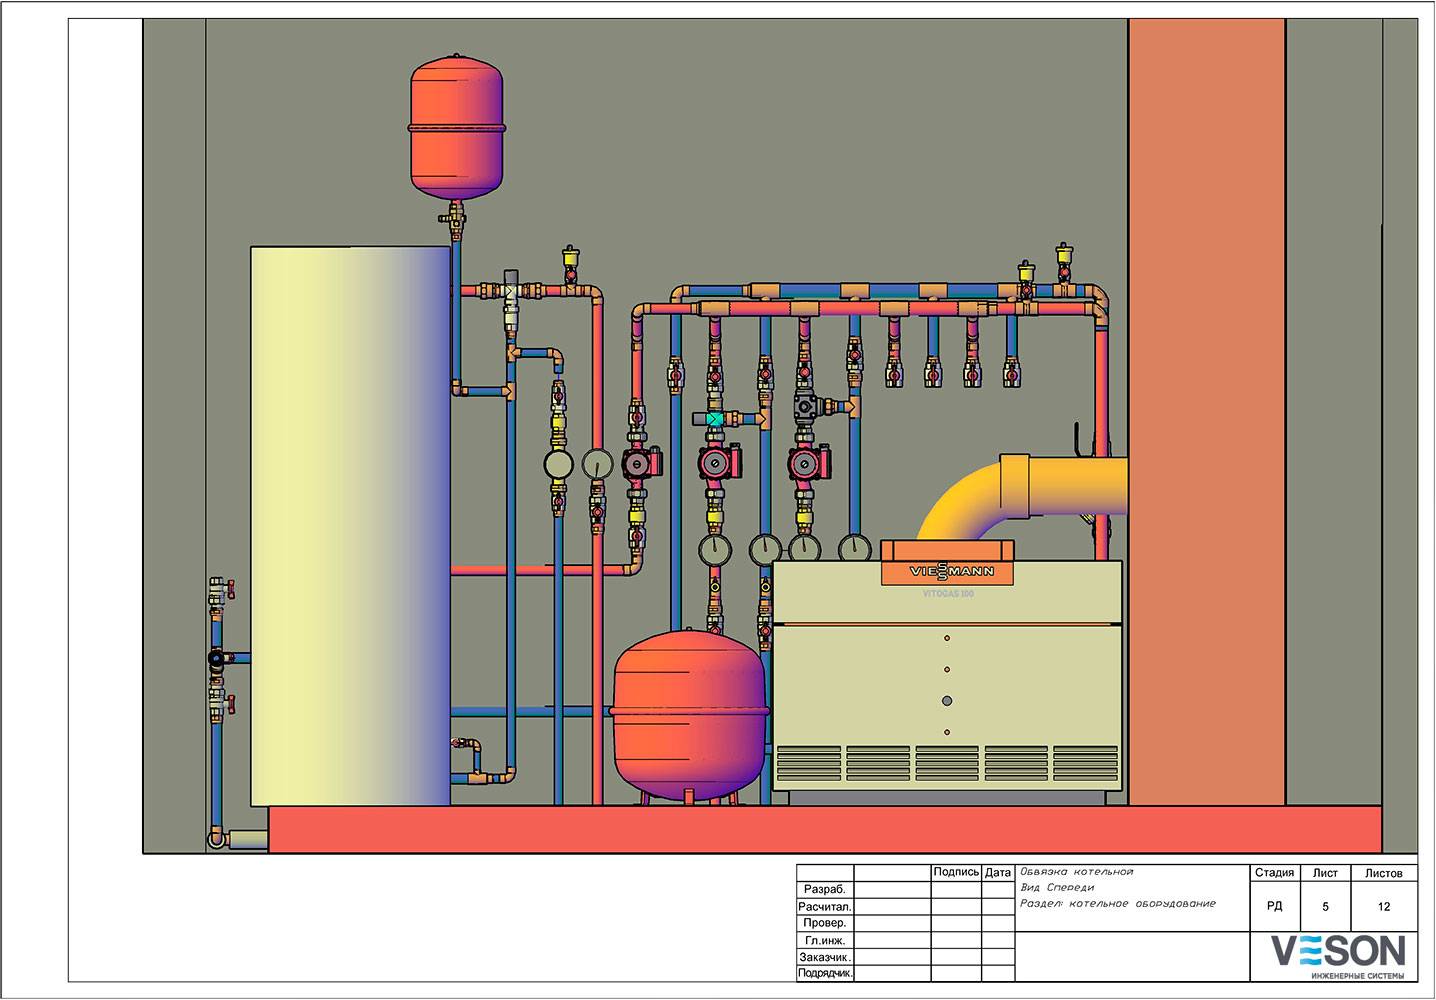Select the tall cream storage water tank
The width and height of the screenshot is (1436, 1000).
(349, 525)
